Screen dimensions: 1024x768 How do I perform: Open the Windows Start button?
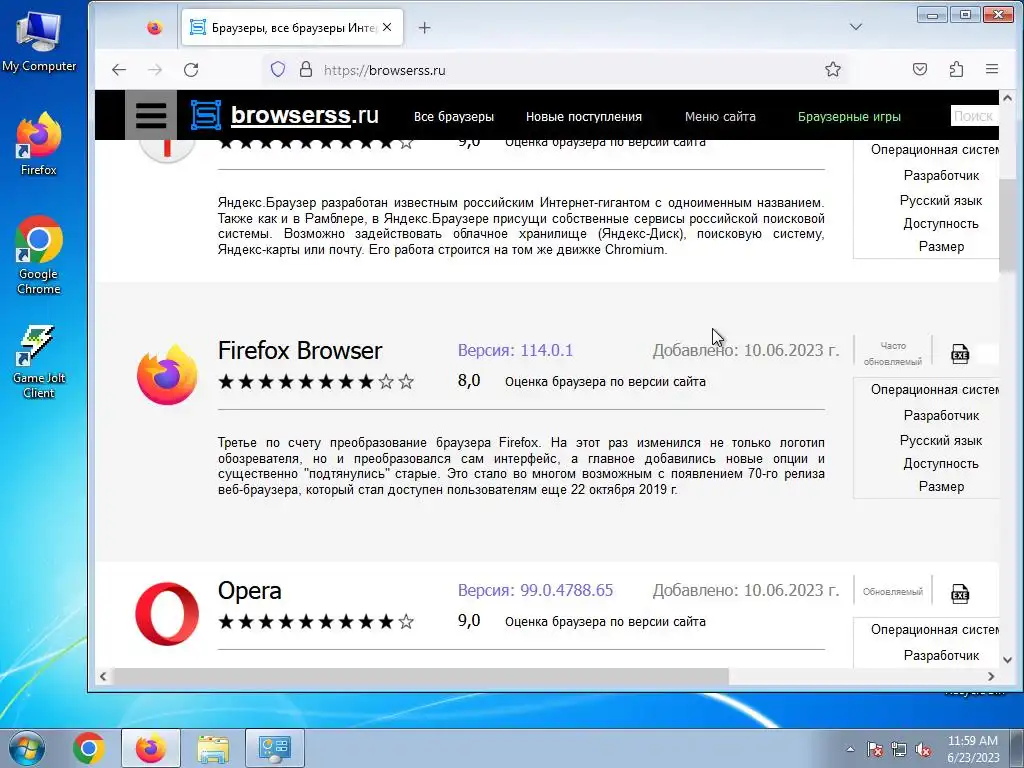pyautogui.click(x=26, y=748)
